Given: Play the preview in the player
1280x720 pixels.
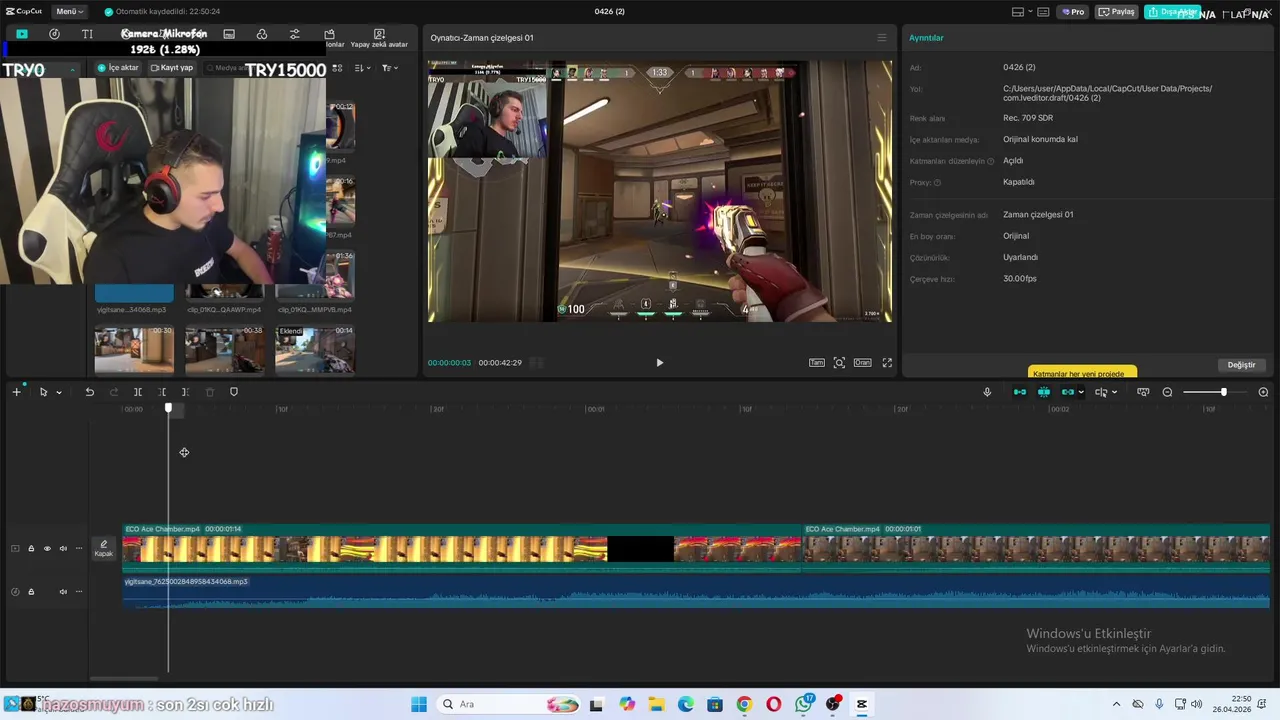Looking at the screenshot, I should [x=659, y=363].
